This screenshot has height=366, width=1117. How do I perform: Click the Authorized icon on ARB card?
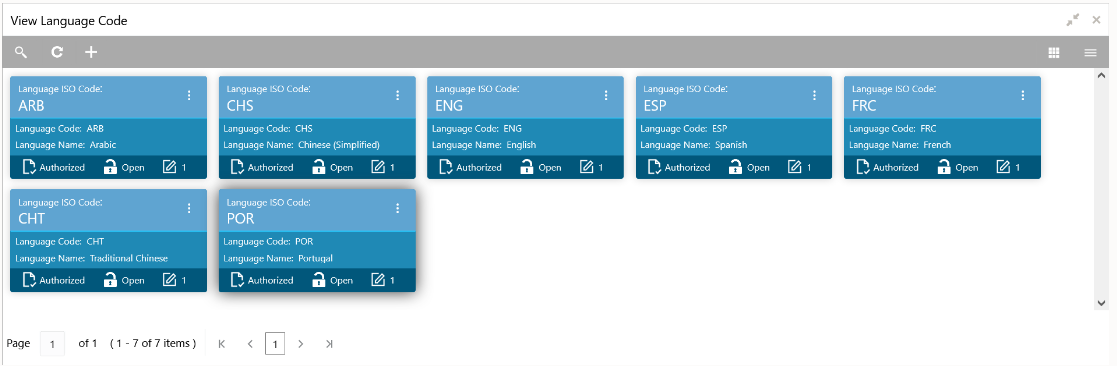point(30,167)
